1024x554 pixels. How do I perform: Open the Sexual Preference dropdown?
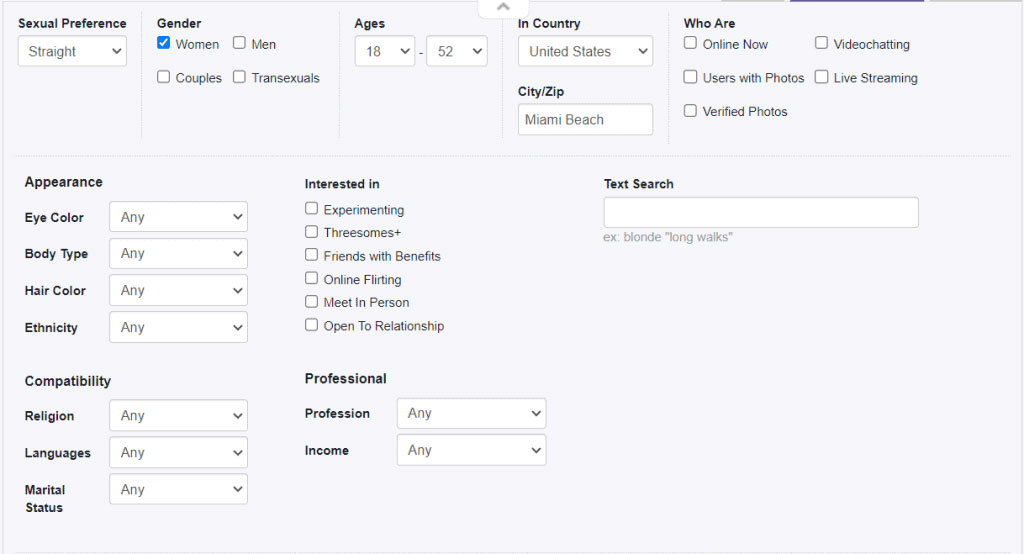72,51
